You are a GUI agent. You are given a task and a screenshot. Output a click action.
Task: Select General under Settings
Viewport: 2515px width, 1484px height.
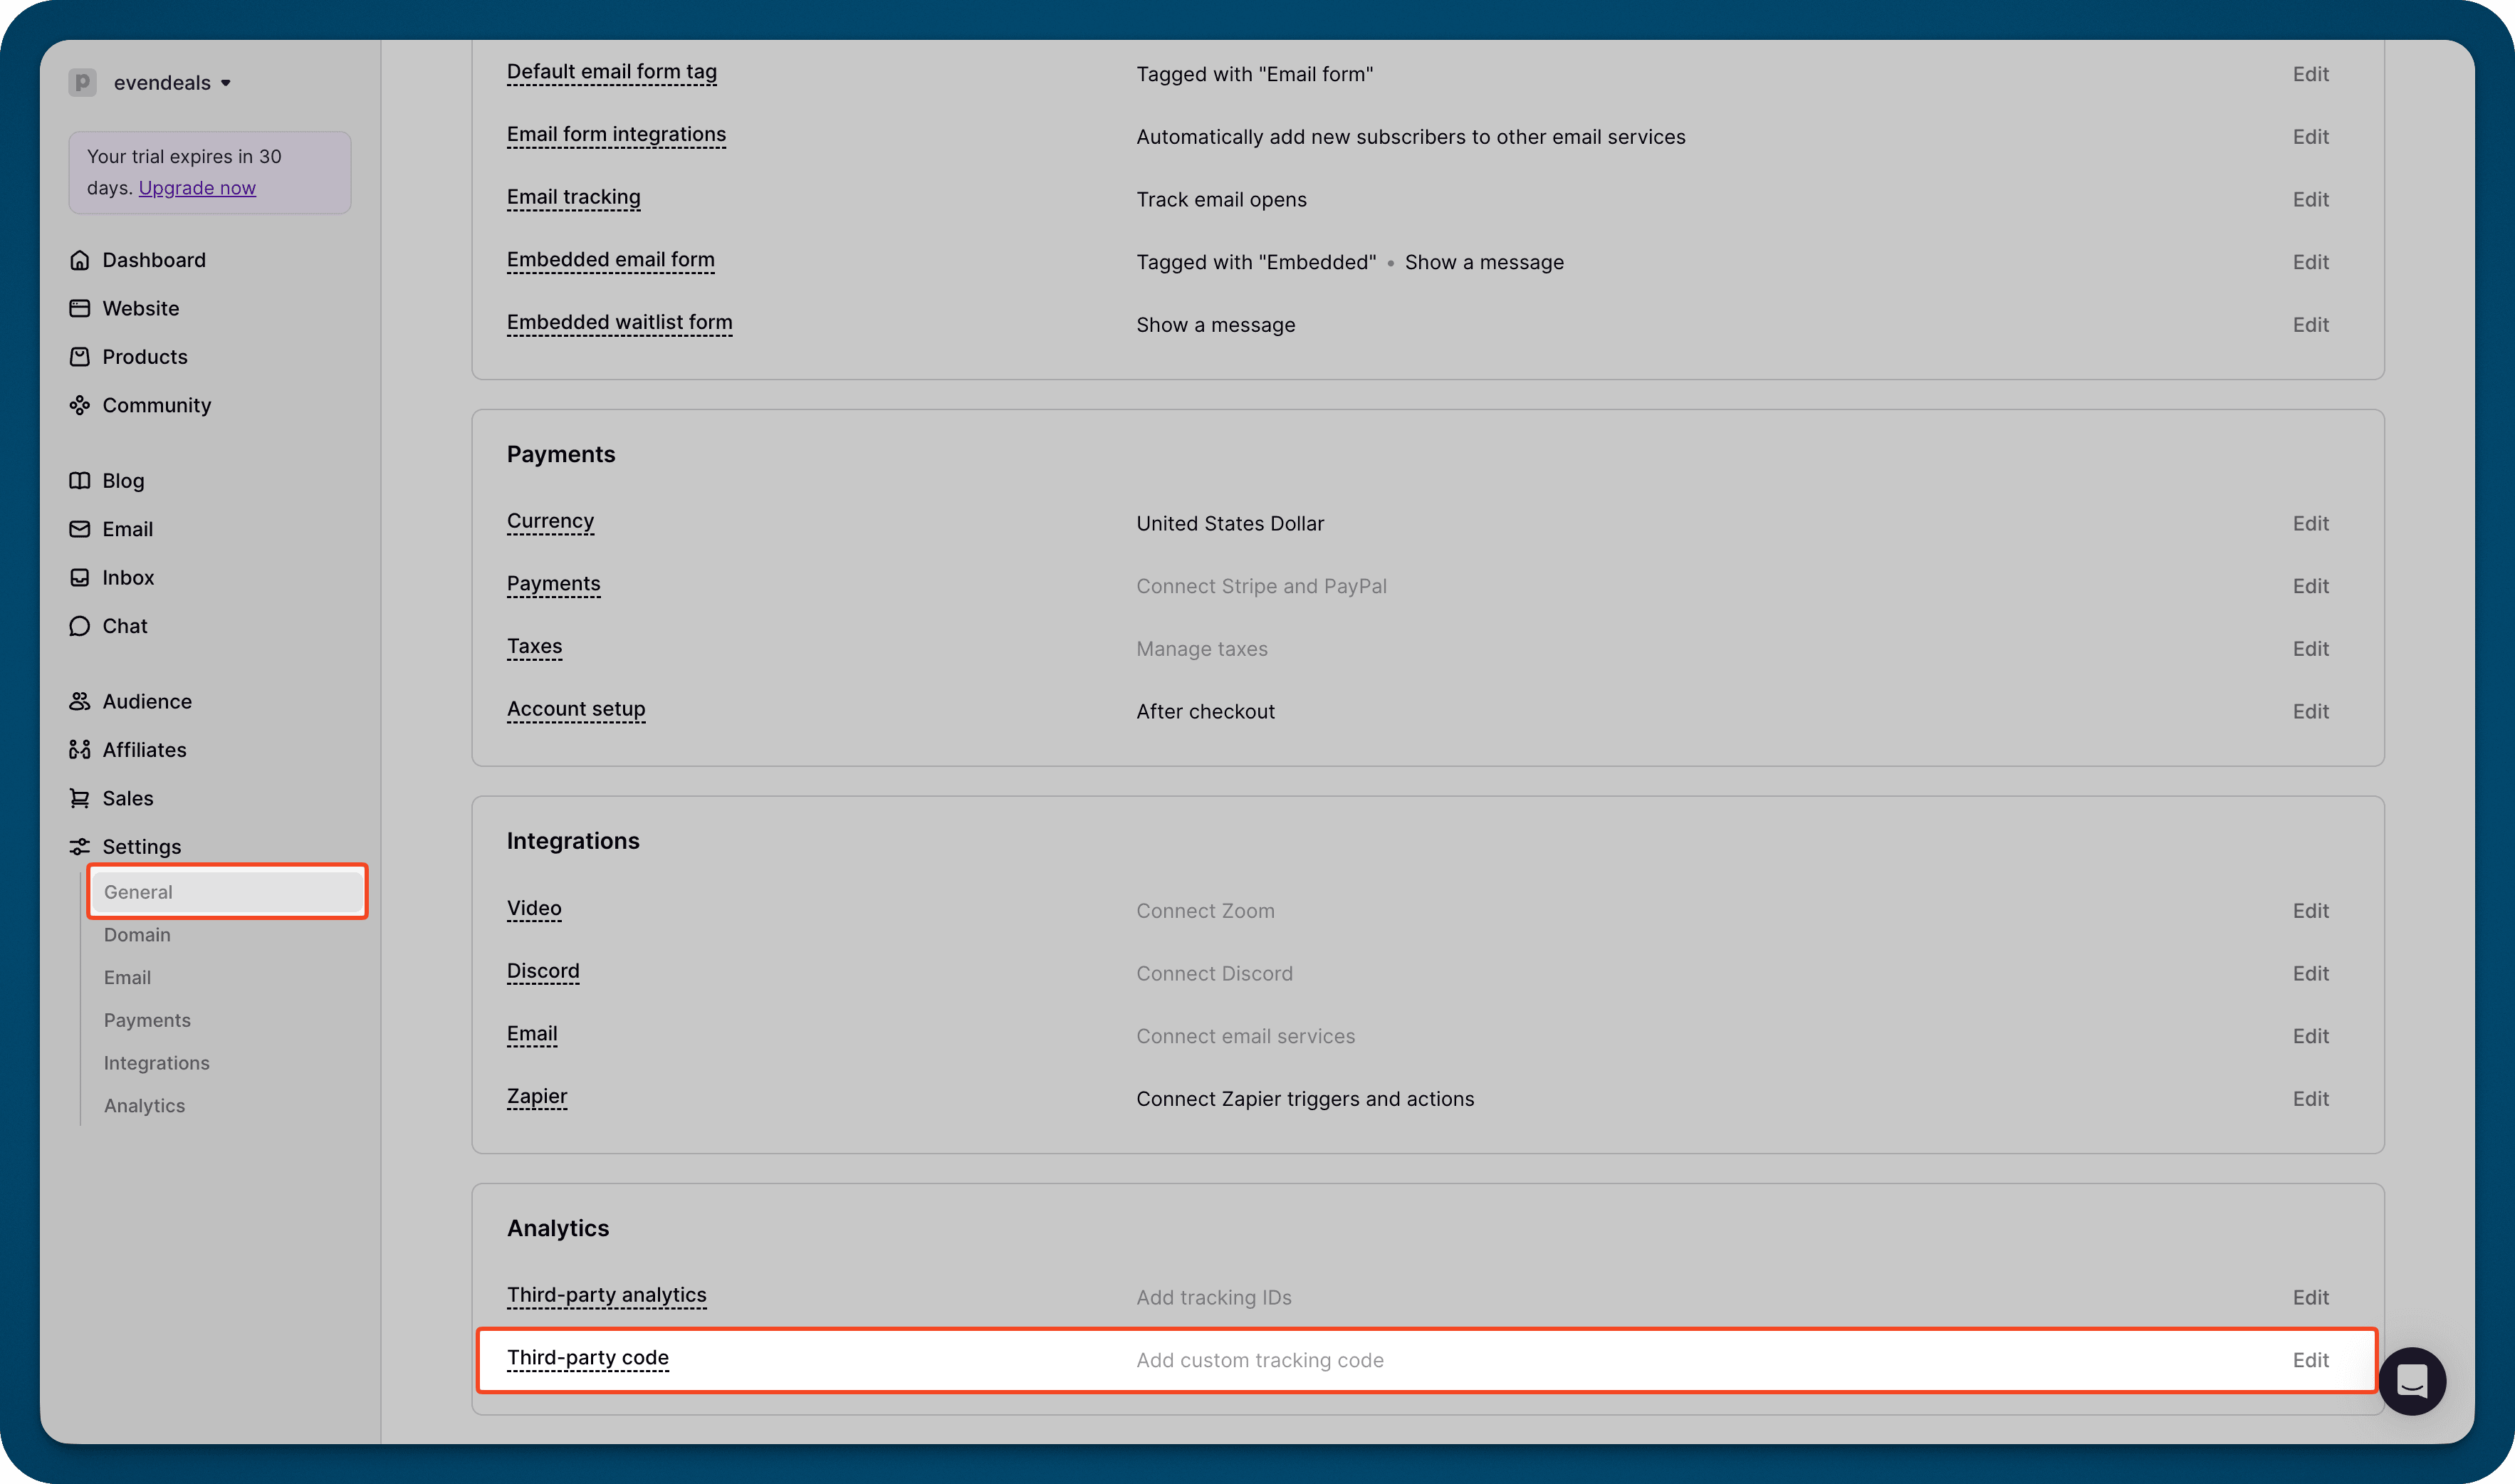(x=138, y=891)
